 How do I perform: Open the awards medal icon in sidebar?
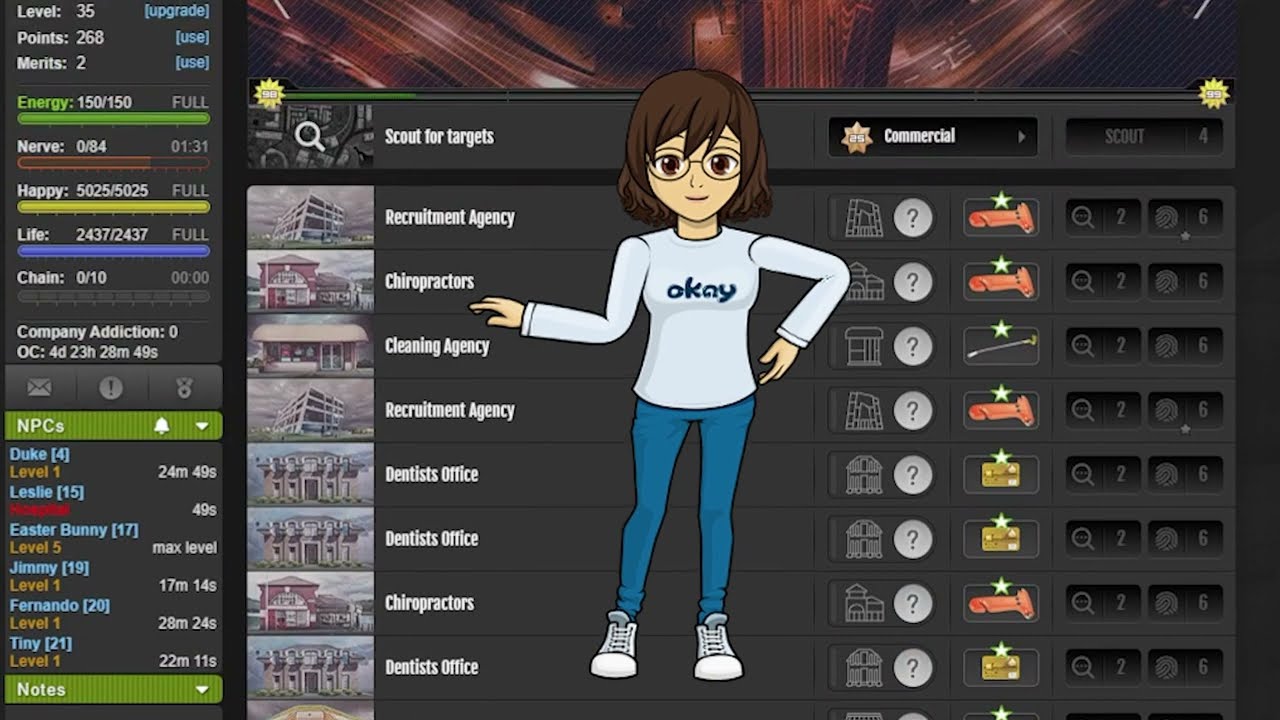[x=183, y=388]
